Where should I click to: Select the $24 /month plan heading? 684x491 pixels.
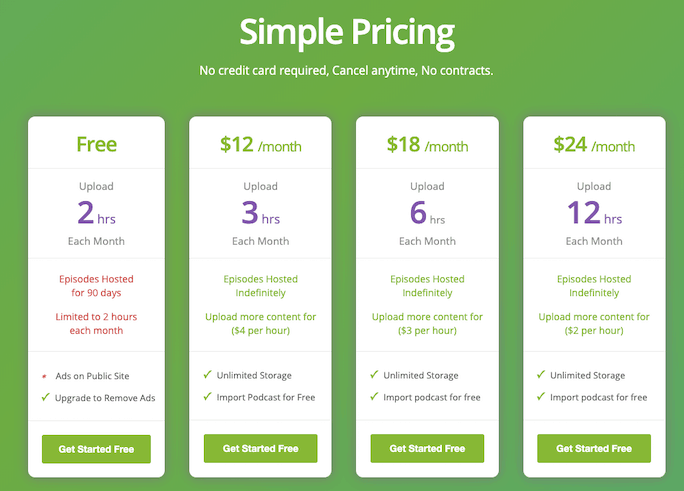tap(594, 144)
